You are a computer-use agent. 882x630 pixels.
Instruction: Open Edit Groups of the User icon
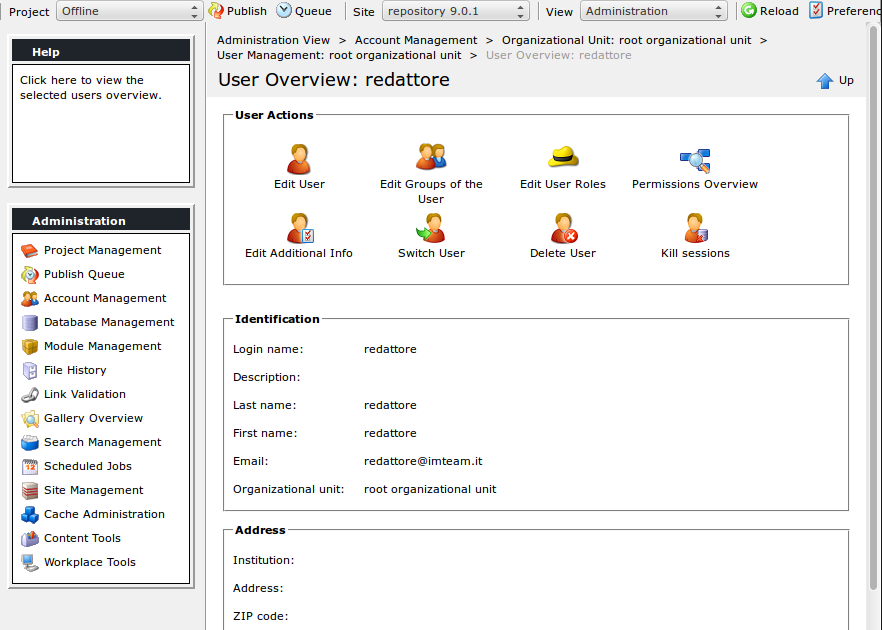(431, 157)
